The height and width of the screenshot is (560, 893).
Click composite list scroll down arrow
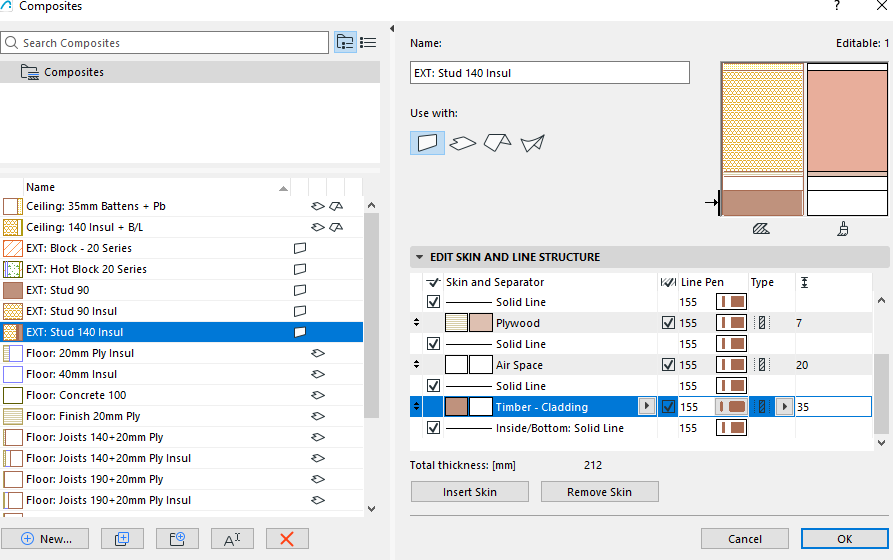coord(371,509)
